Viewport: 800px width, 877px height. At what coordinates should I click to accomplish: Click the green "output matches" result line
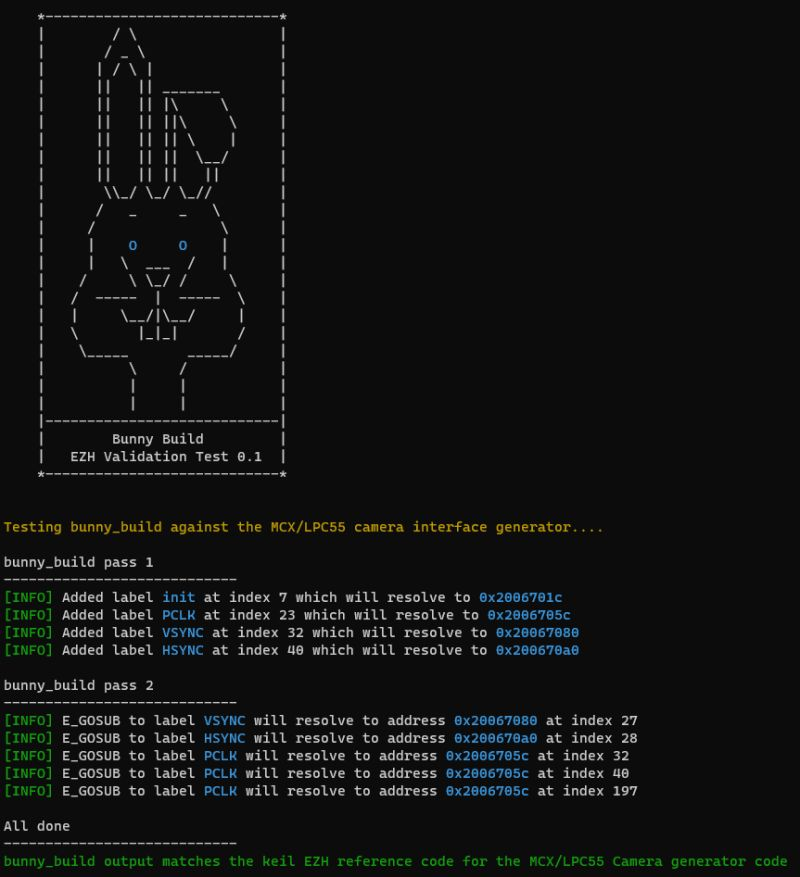(x=395, y=861)
